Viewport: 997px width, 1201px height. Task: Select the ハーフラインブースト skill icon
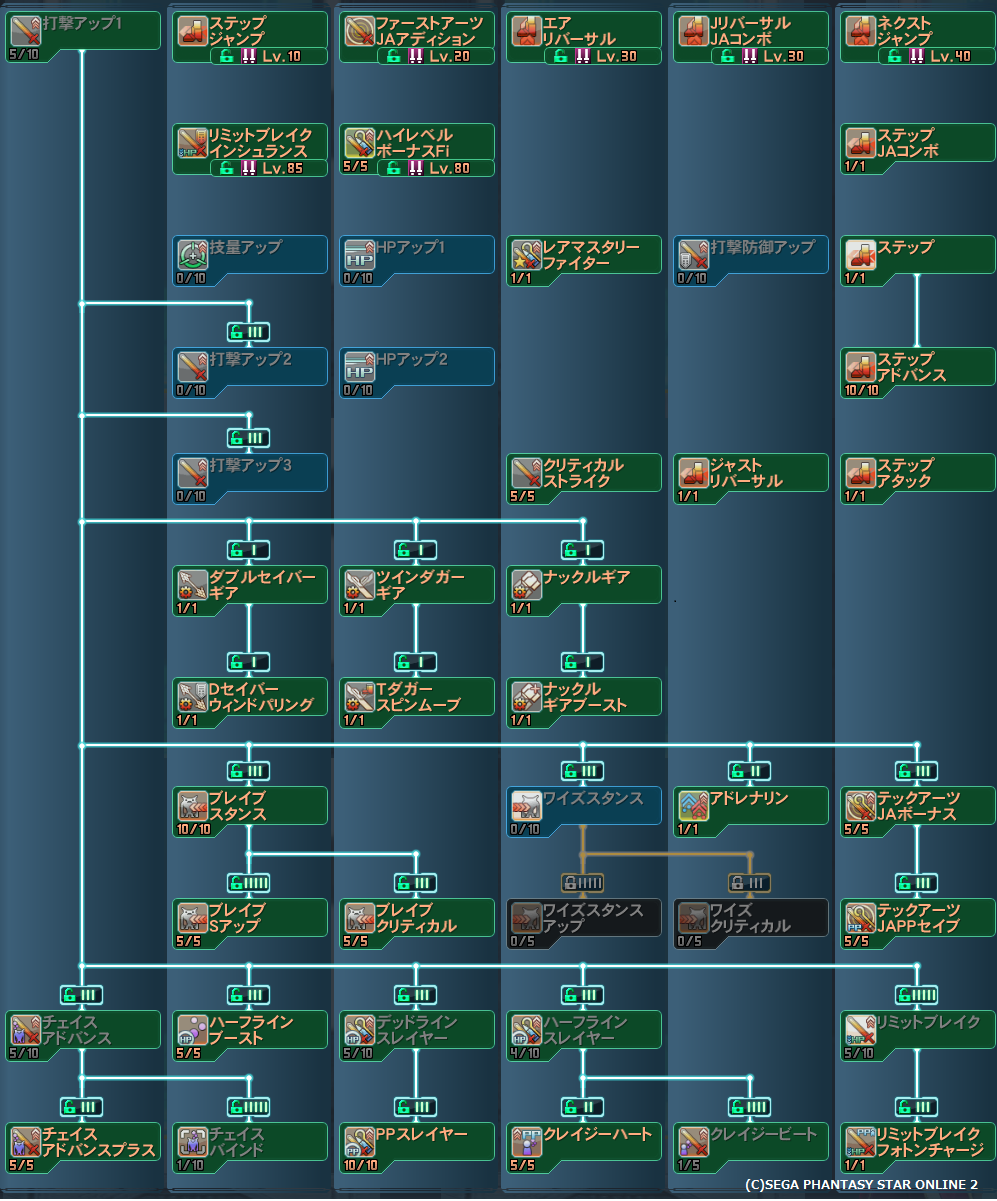[x=192, y=1030]
